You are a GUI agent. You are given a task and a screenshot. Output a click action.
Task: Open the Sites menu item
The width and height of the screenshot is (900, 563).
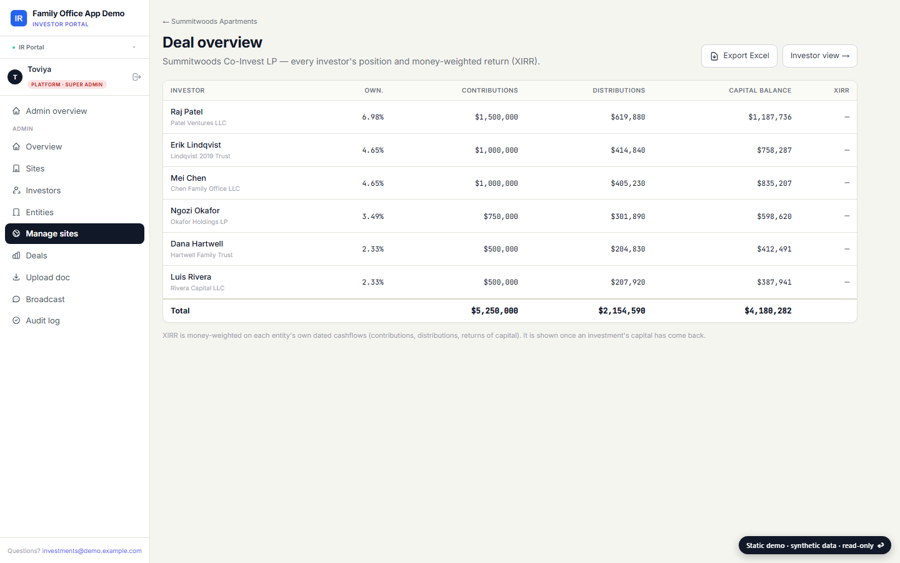[75, 168]
